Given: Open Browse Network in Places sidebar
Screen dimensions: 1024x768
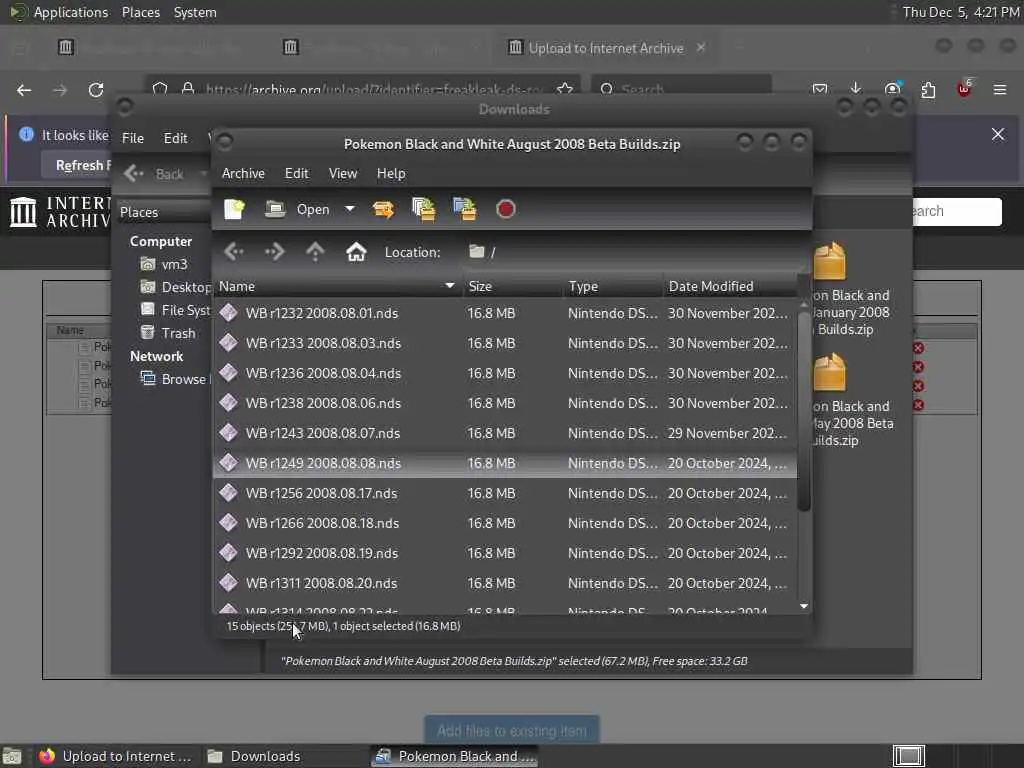Looking at the screenshot, I should [x=175, y=379].
